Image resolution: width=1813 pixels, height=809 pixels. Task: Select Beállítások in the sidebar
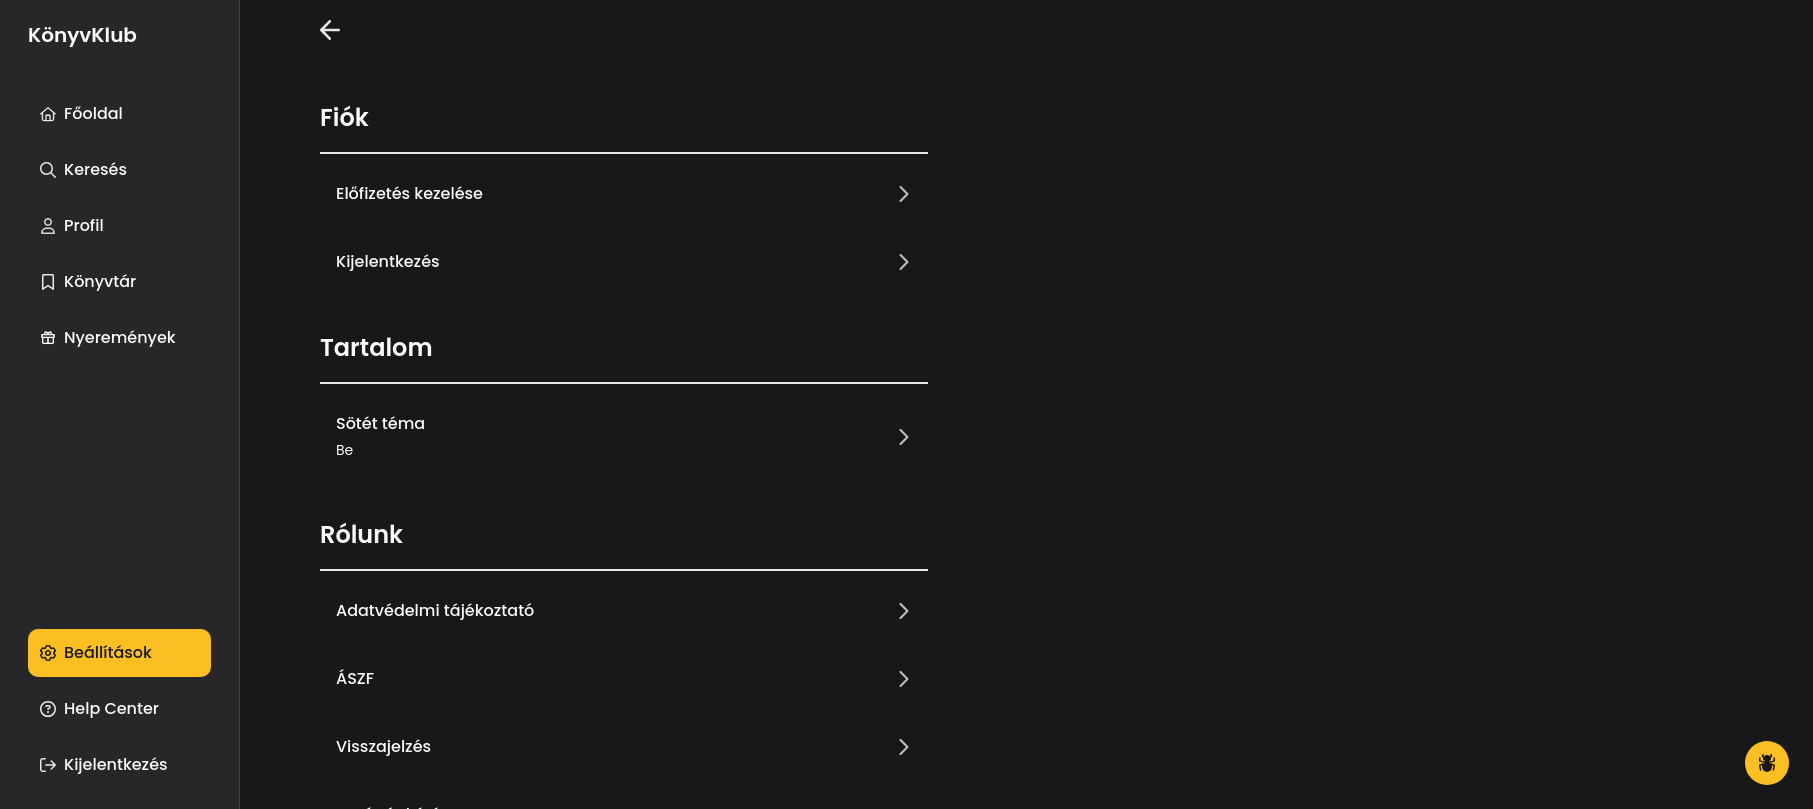point(119,653)
